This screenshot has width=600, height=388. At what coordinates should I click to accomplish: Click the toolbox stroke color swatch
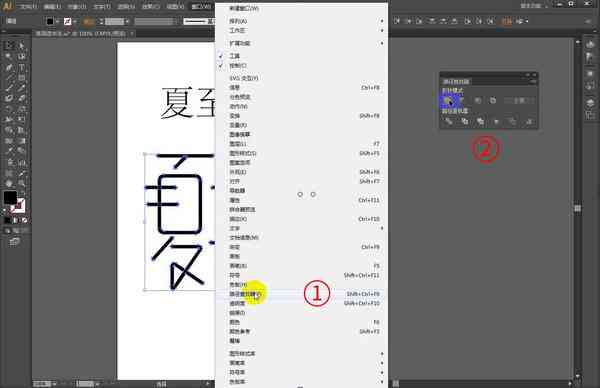pyautogui.click(x=18, y=205)
